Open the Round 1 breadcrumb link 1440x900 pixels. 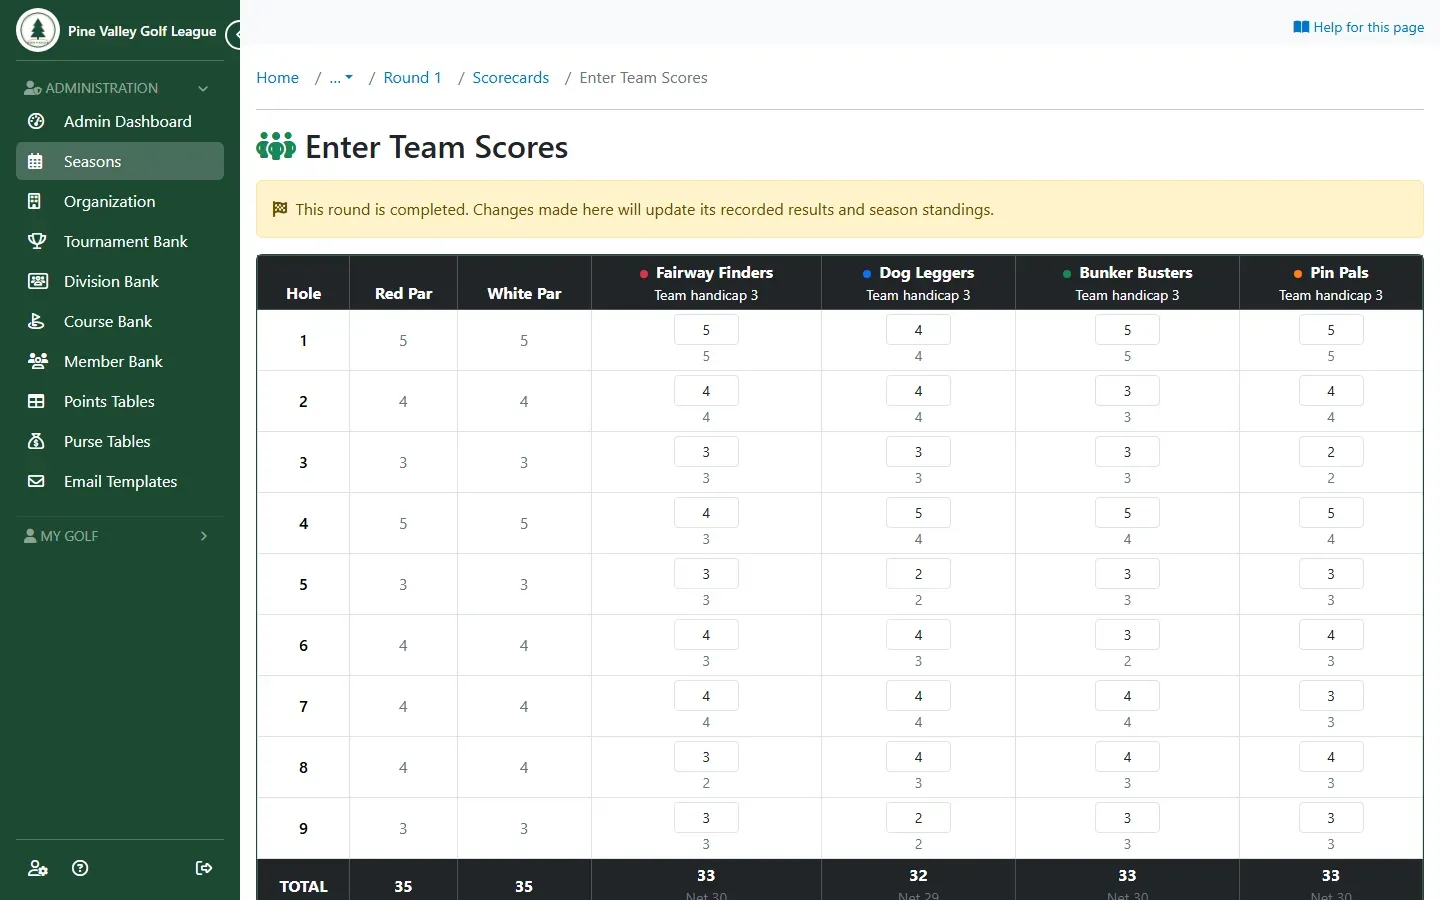(412, 78)
